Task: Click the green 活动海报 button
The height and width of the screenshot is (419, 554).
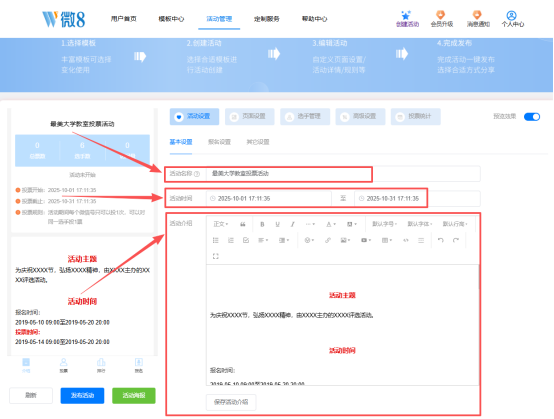Action: [x=134, y=395]
